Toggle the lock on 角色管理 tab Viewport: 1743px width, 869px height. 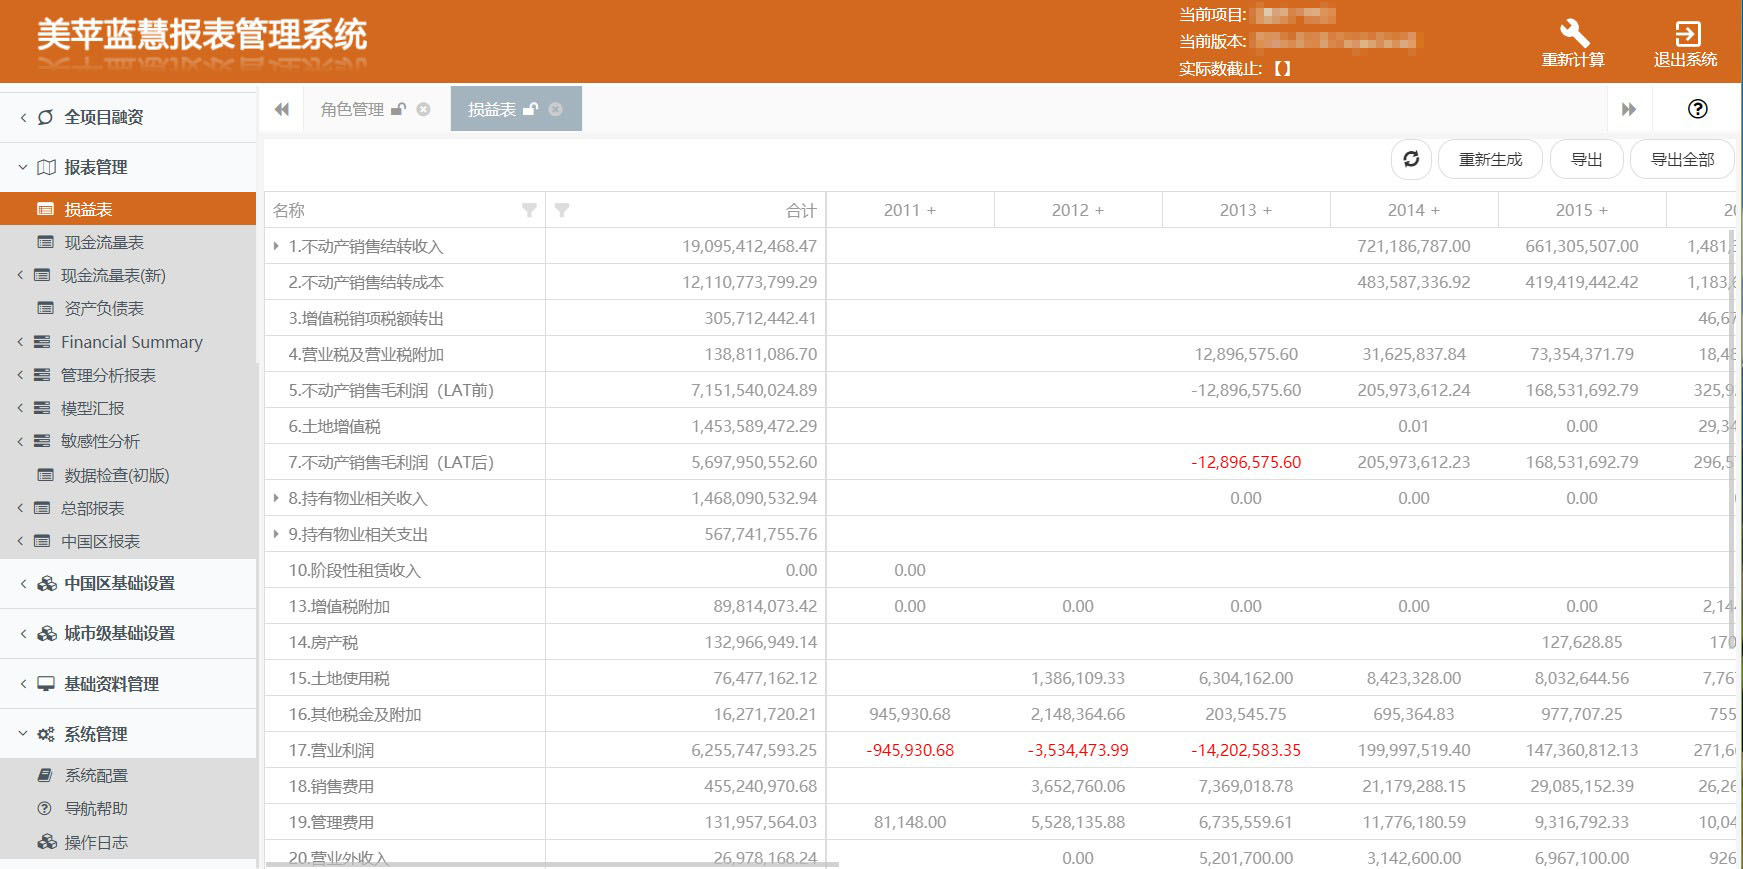tap(398, 109)
